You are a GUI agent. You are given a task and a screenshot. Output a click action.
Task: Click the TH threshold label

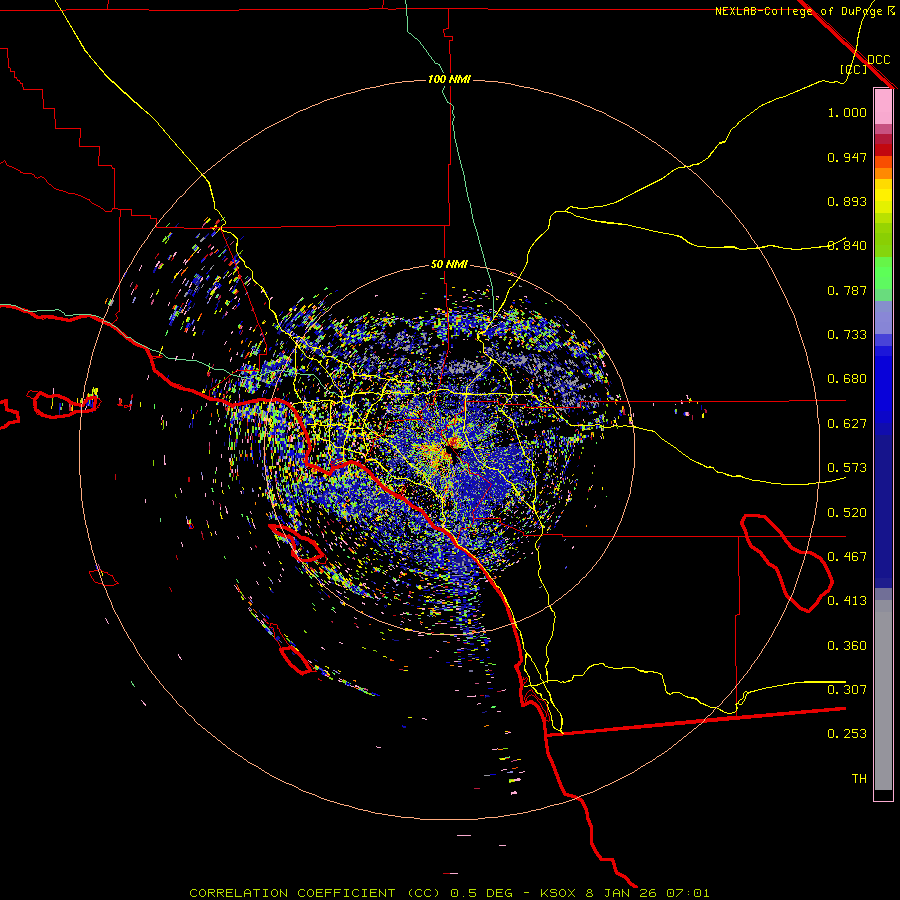tap(859, 779)
